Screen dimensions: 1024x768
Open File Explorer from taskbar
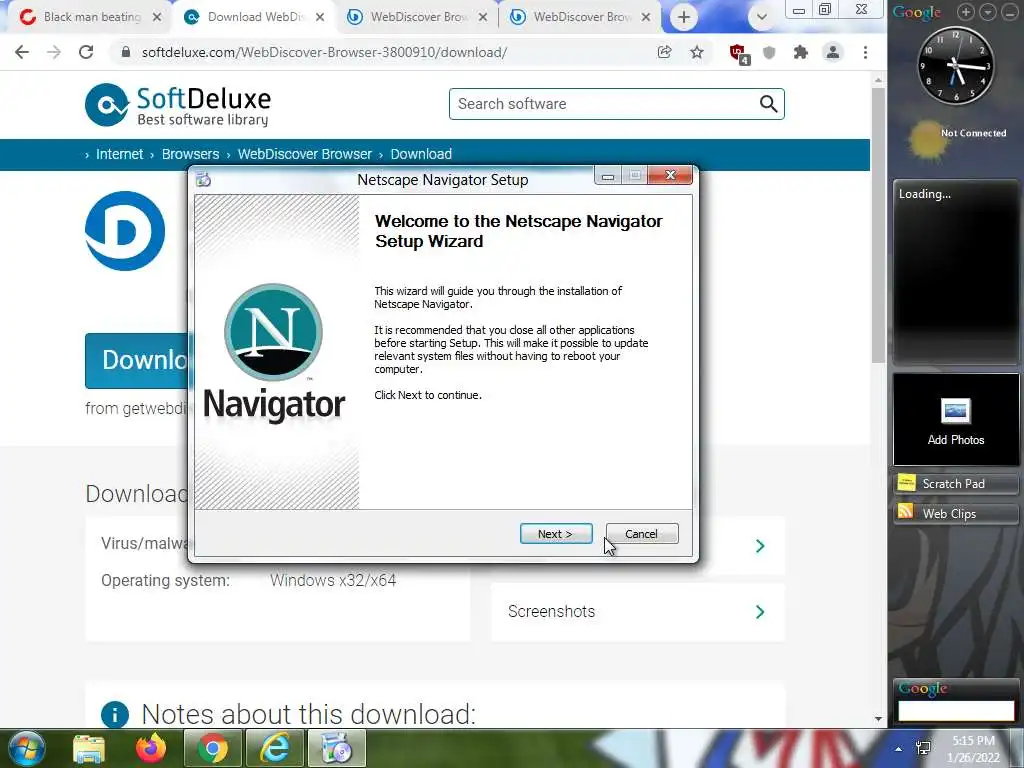[89, 748]
